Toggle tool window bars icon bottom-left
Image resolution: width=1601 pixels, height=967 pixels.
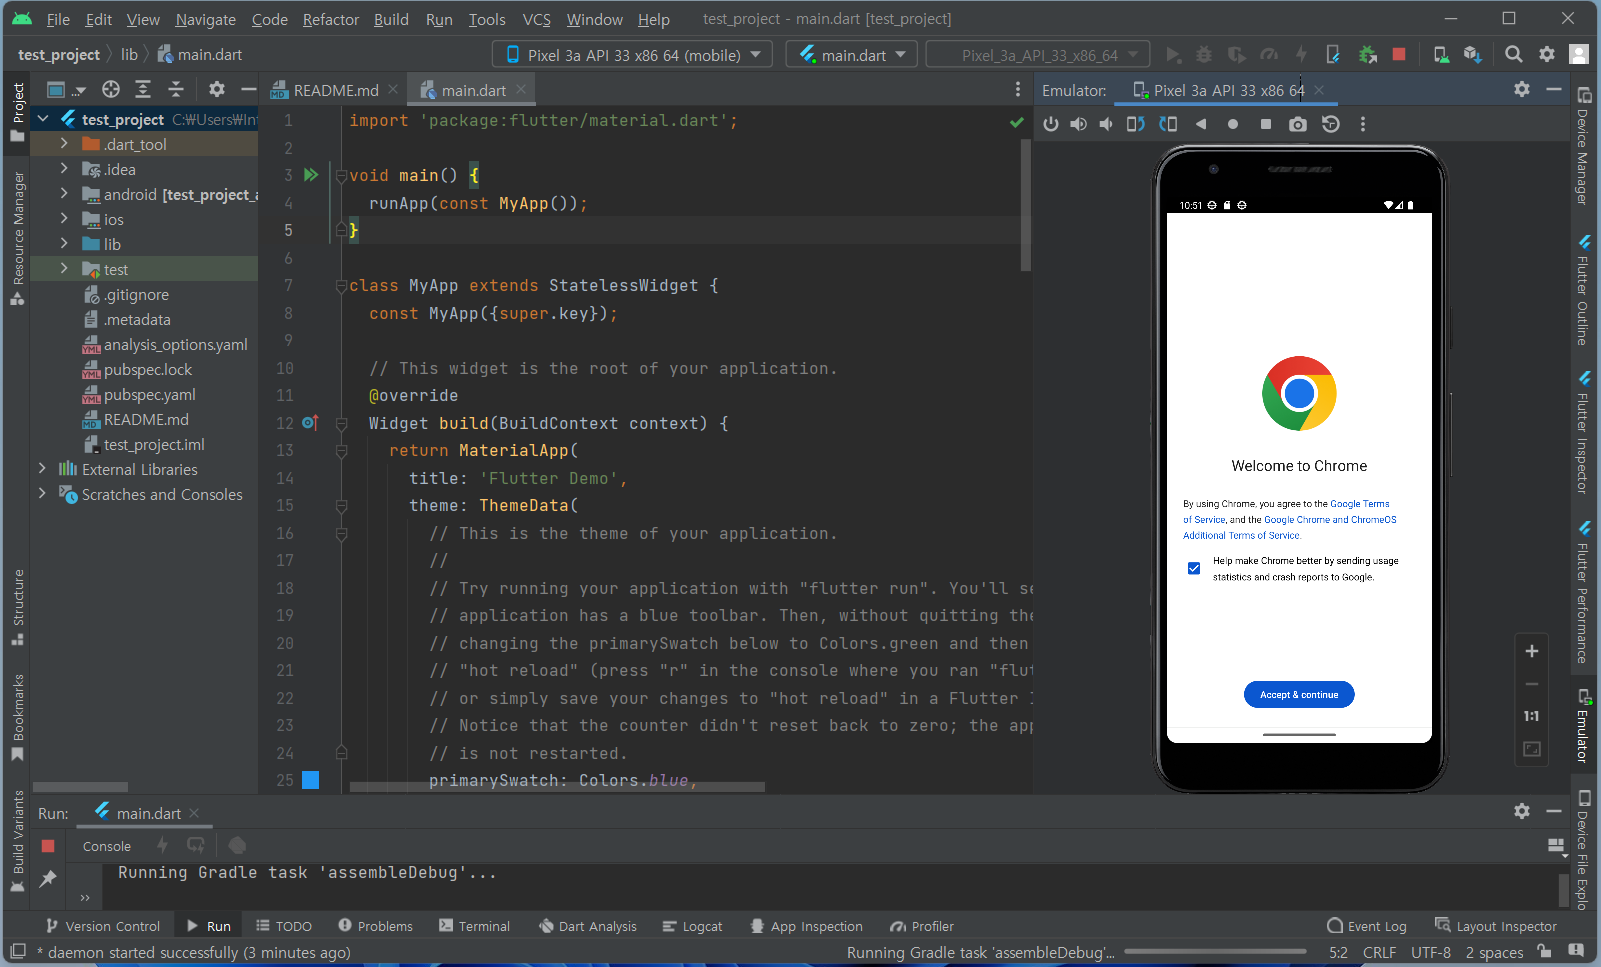[17, 950]
